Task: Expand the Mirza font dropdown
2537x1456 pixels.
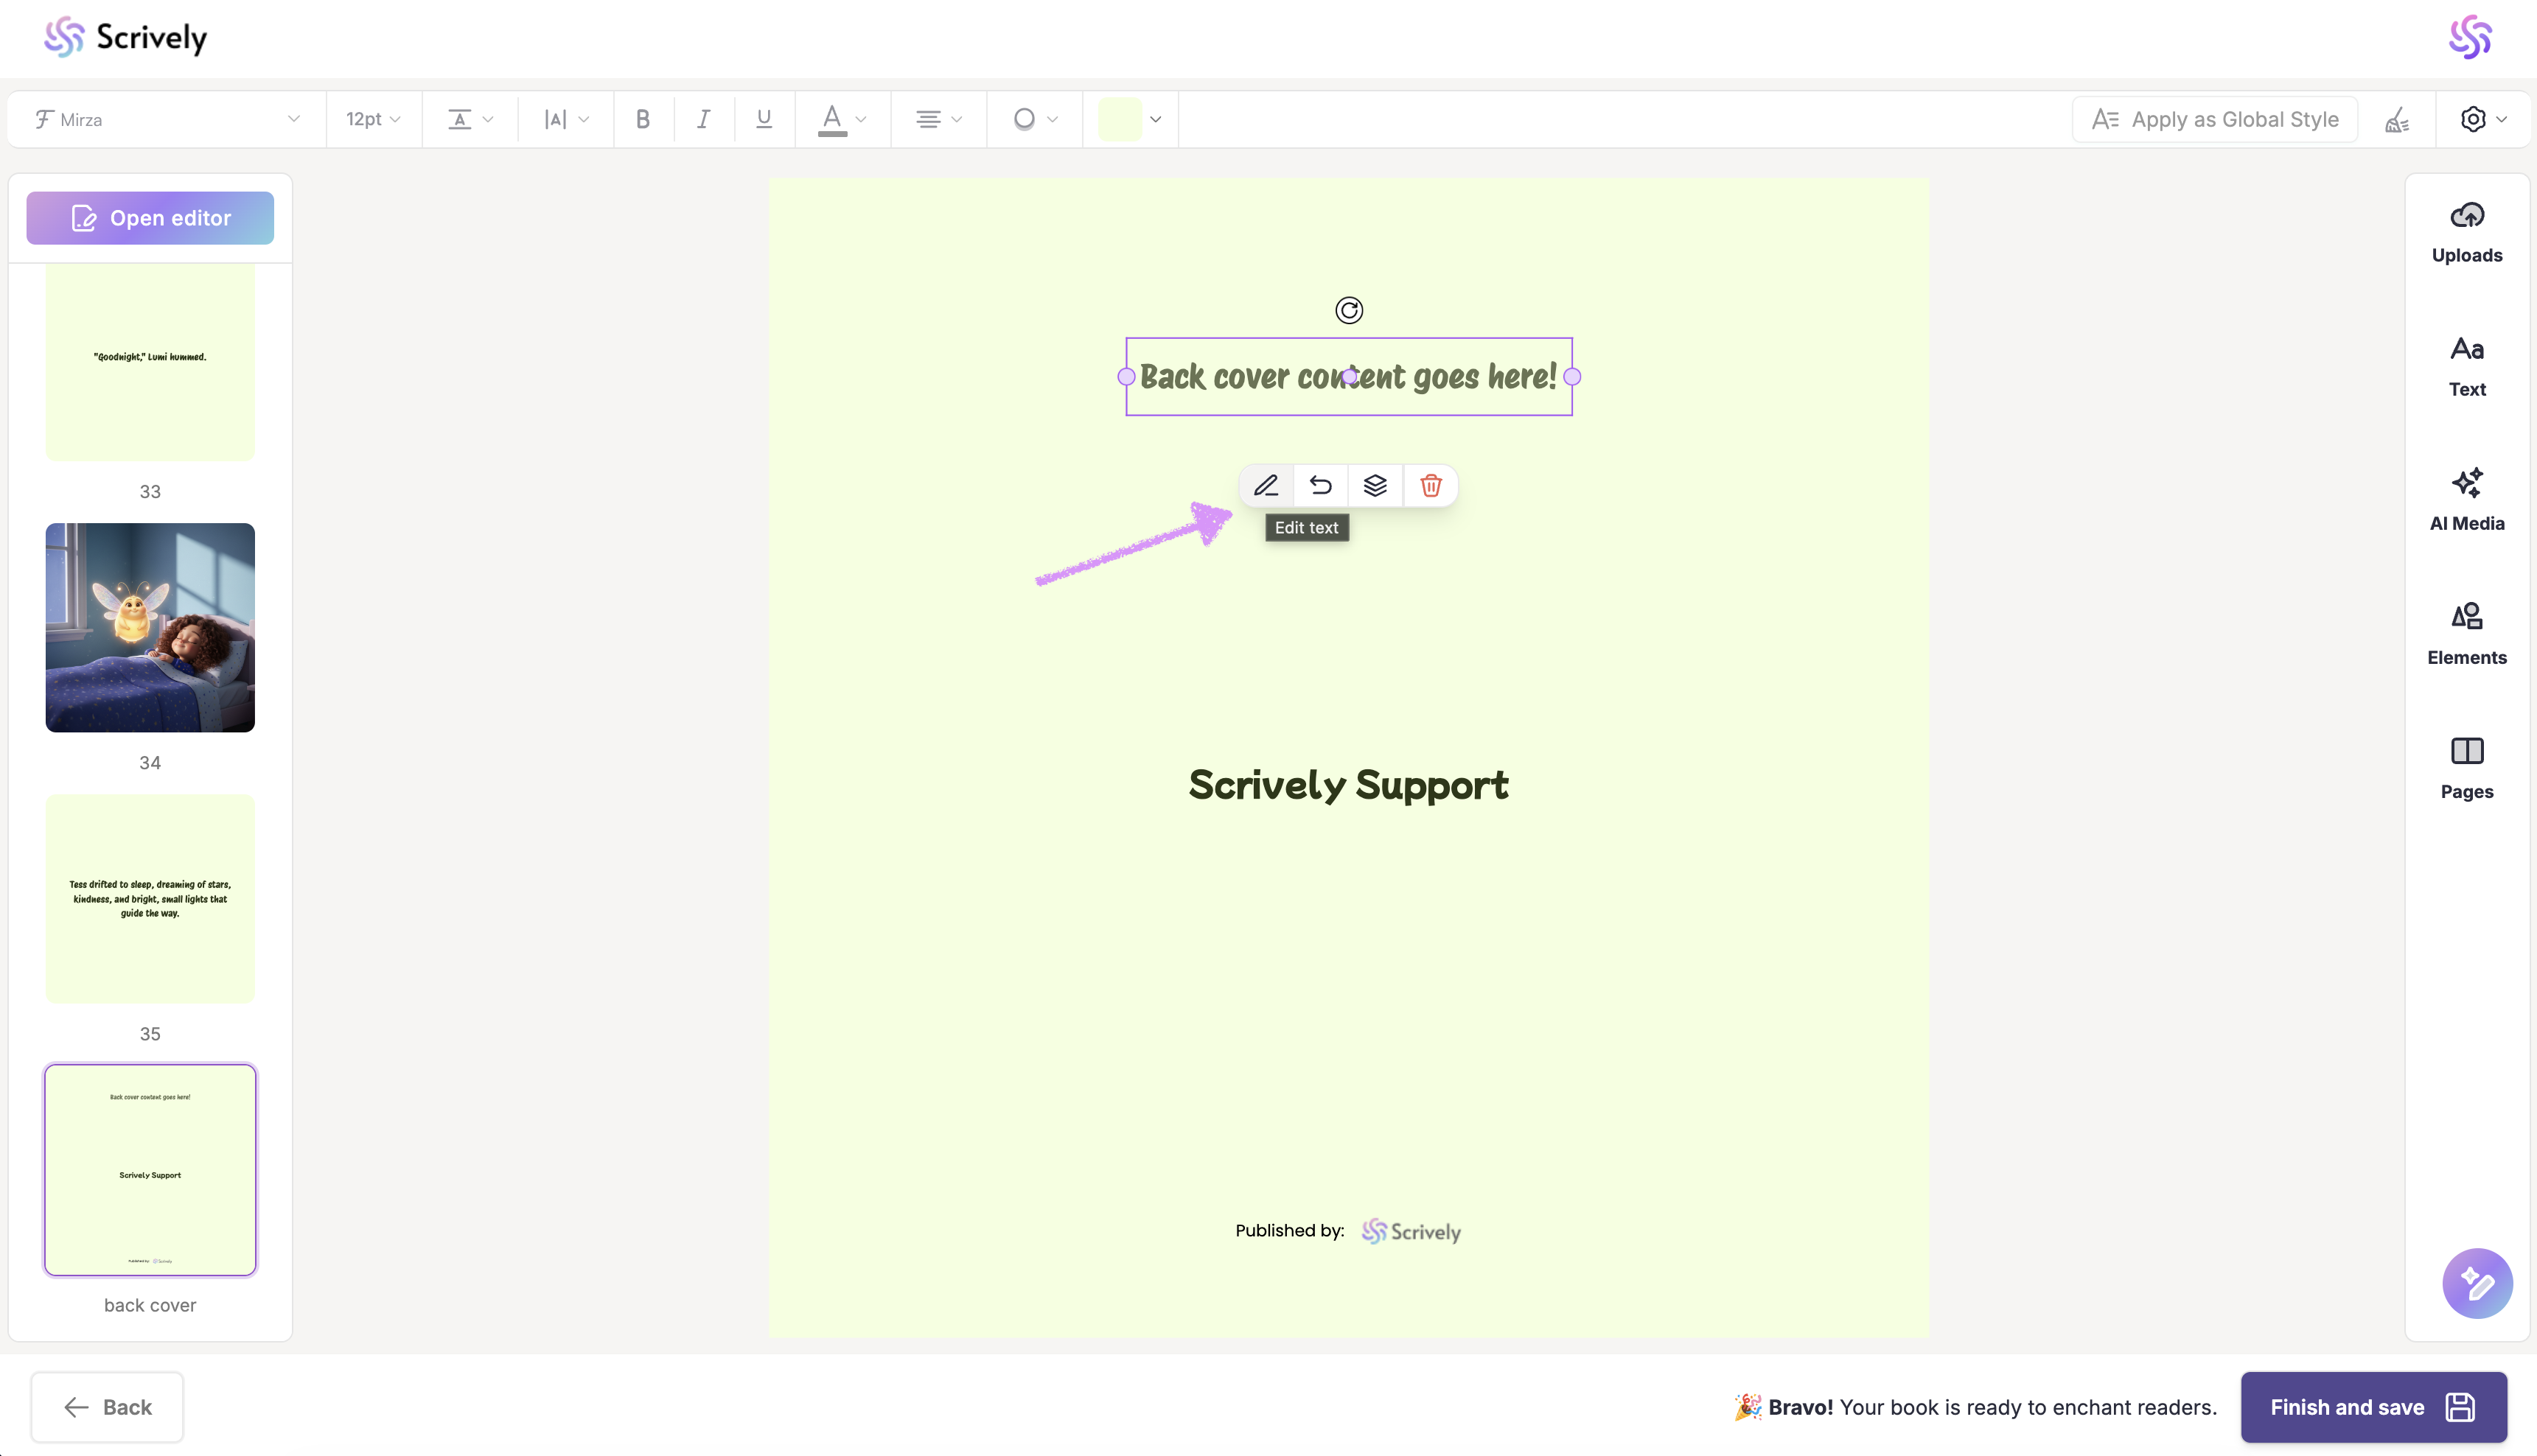Action: point(166,120)
